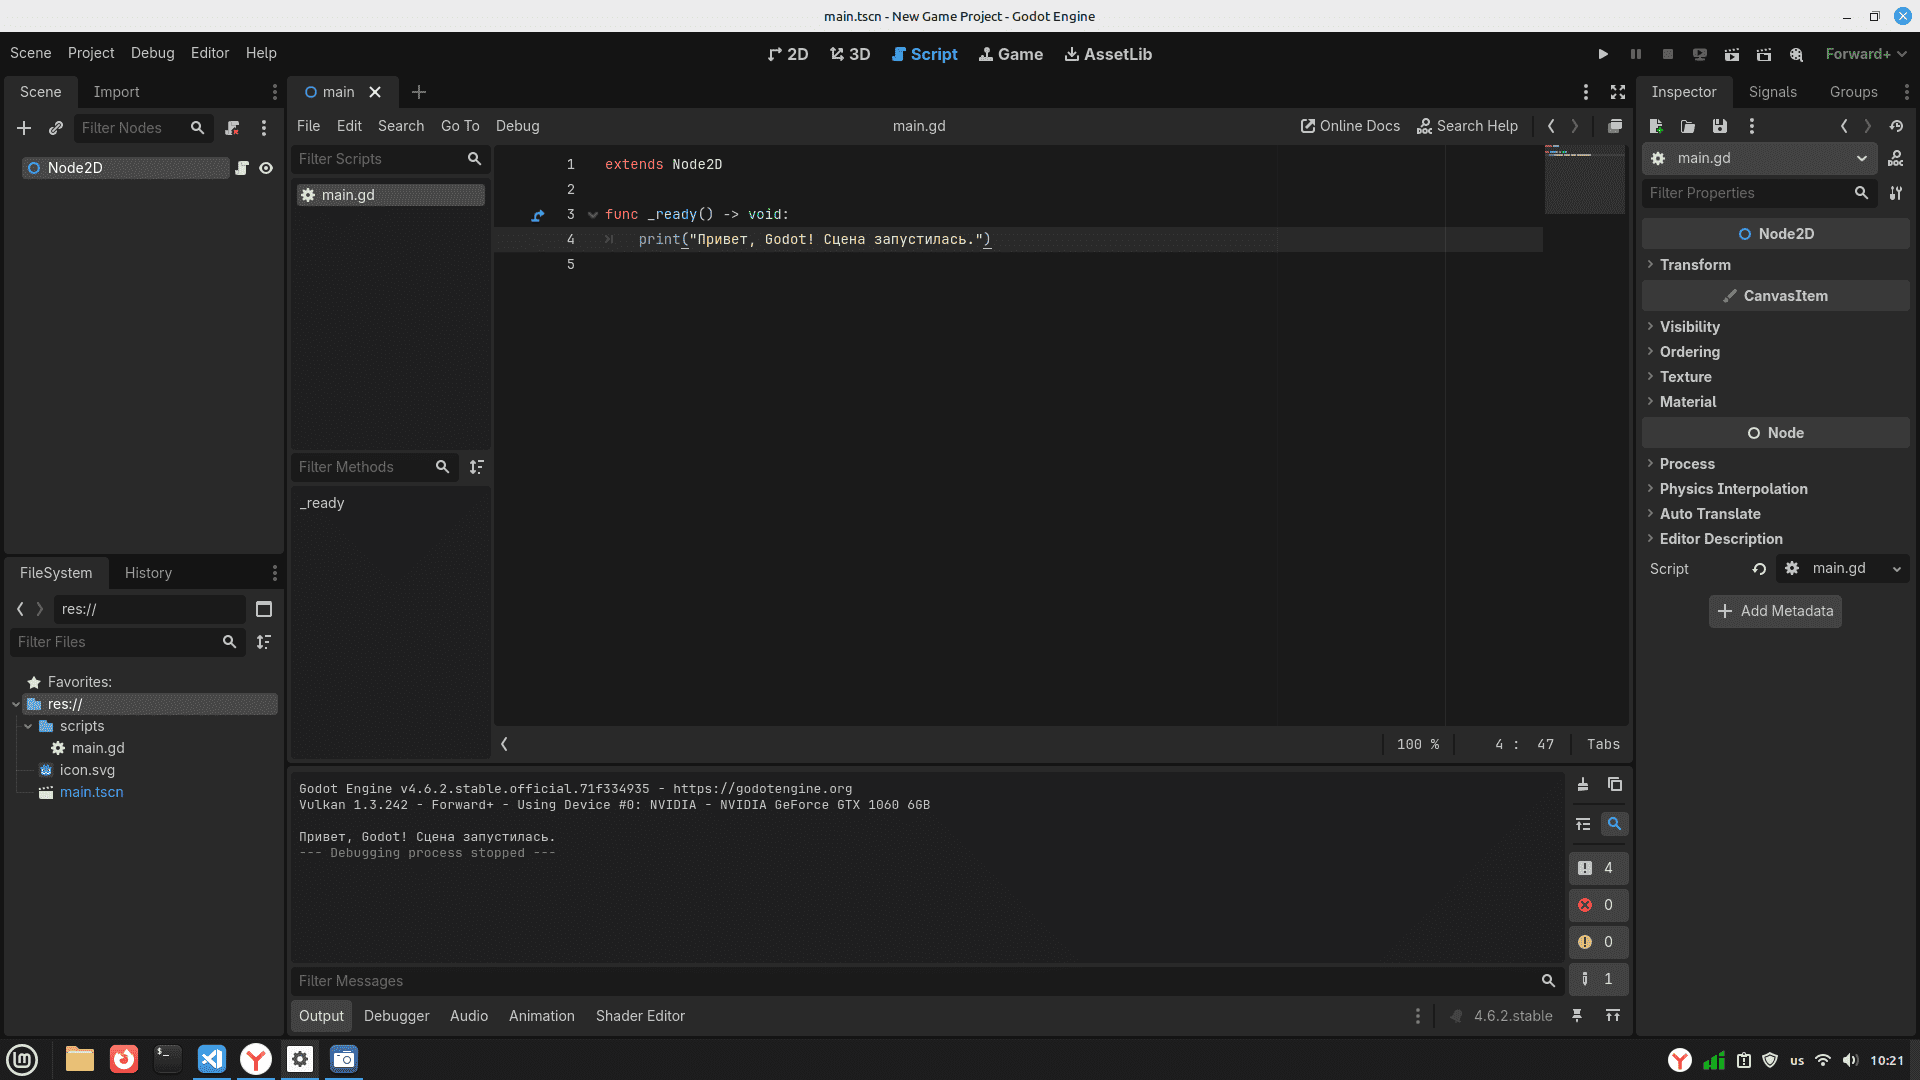The width and height of the screenshot is (1920, 1080).
Task: Switch to the 2D workspace
Action: point(788,54)
